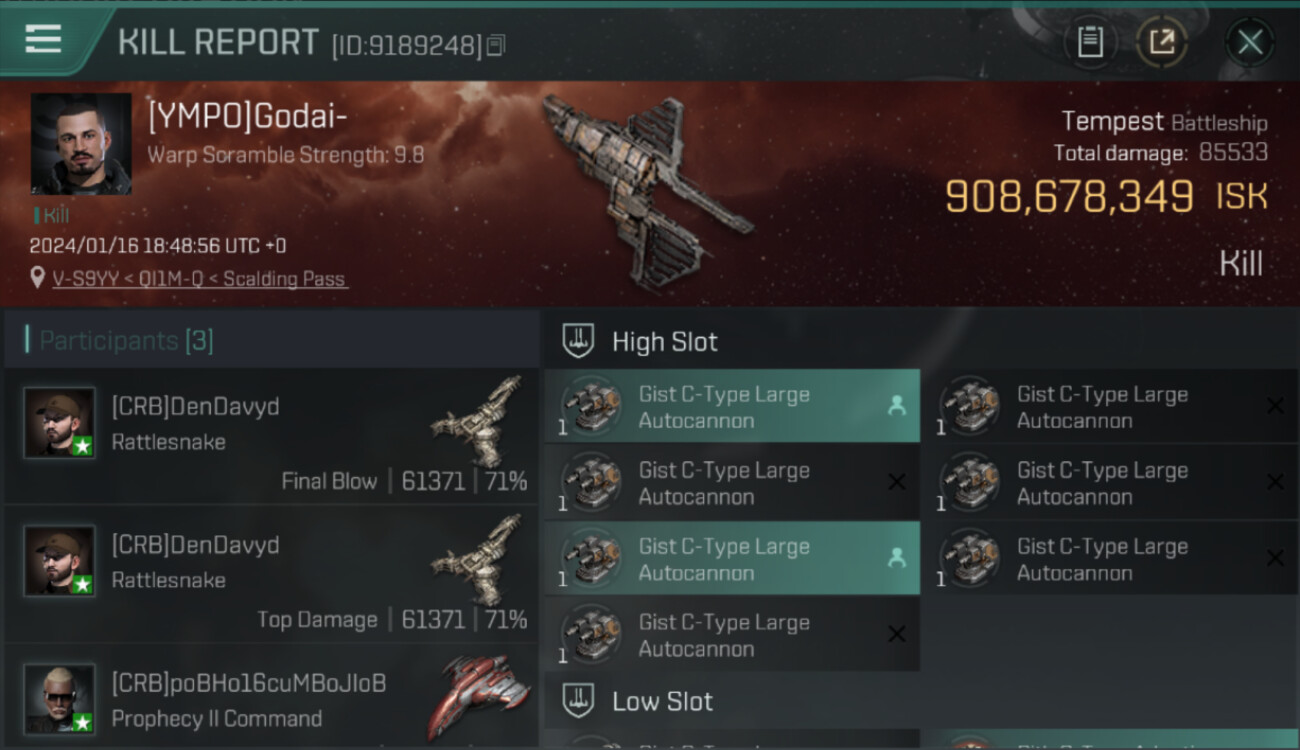Open the V-S9YY location link
This screenshot has height=750, width=1300.
[x=200, y=279]
